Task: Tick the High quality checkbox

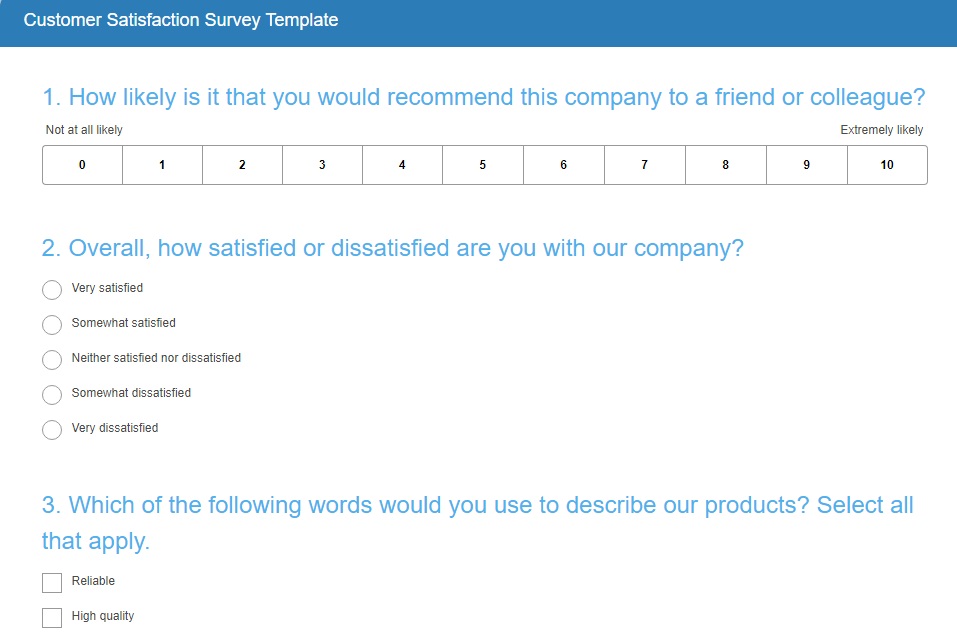Action: 52,617
